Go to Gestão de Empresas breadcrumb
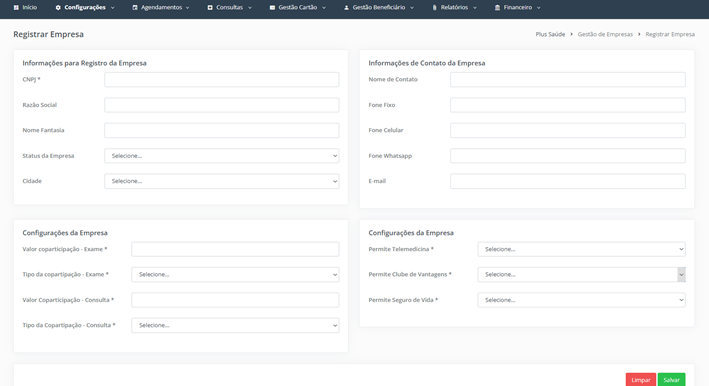 [605, 34]
